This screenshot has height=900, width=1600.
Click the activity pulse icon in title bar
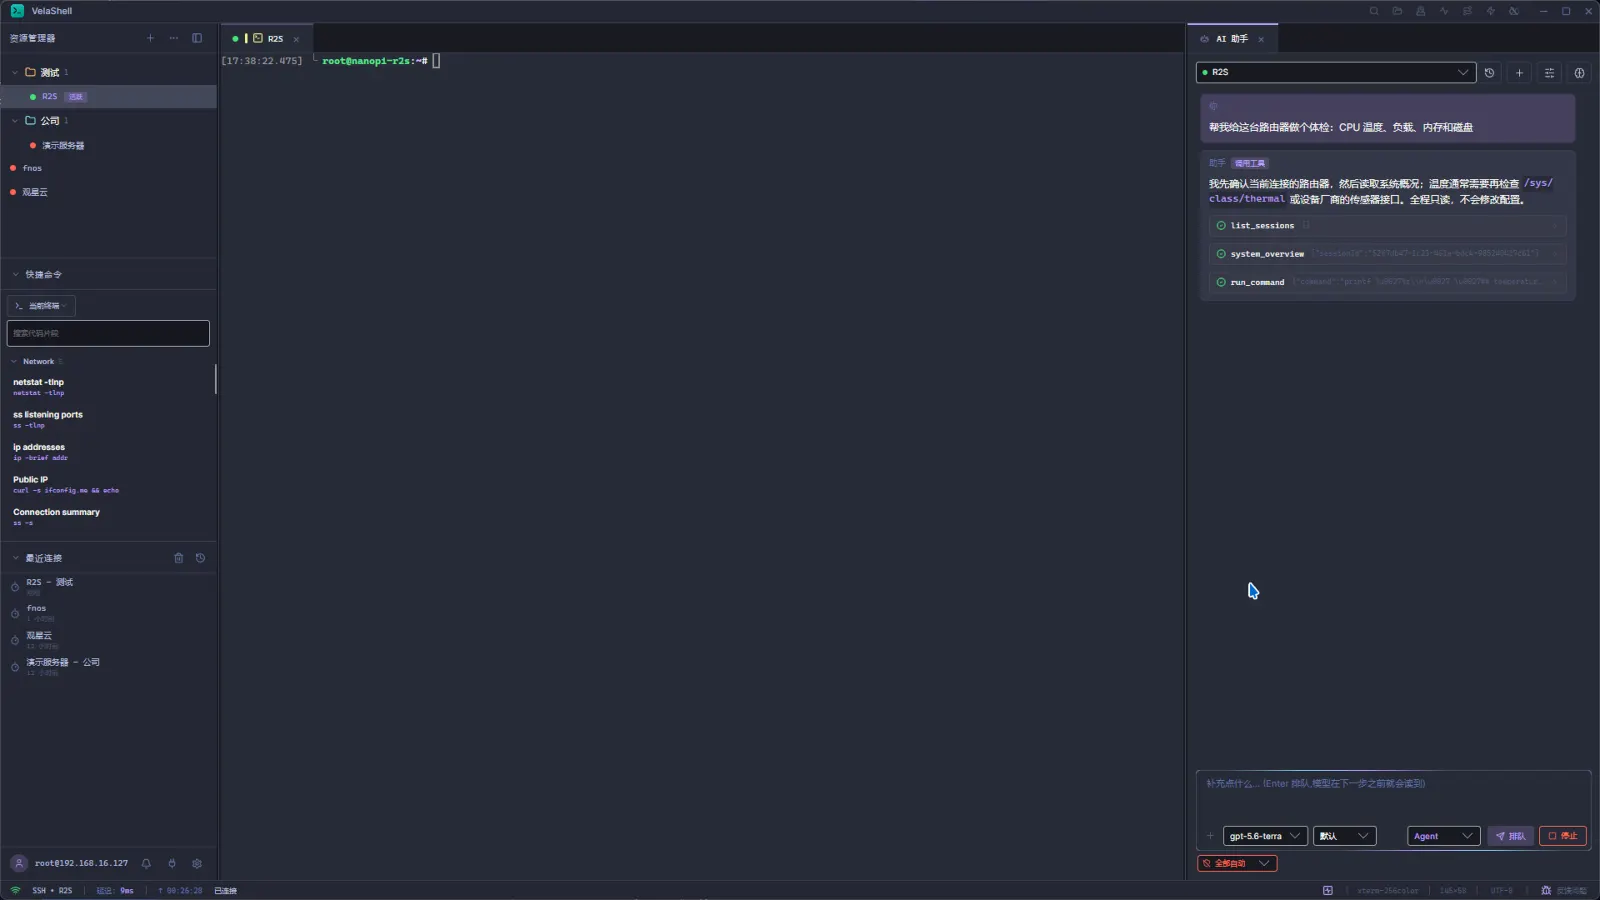[x=1444, y=11]
